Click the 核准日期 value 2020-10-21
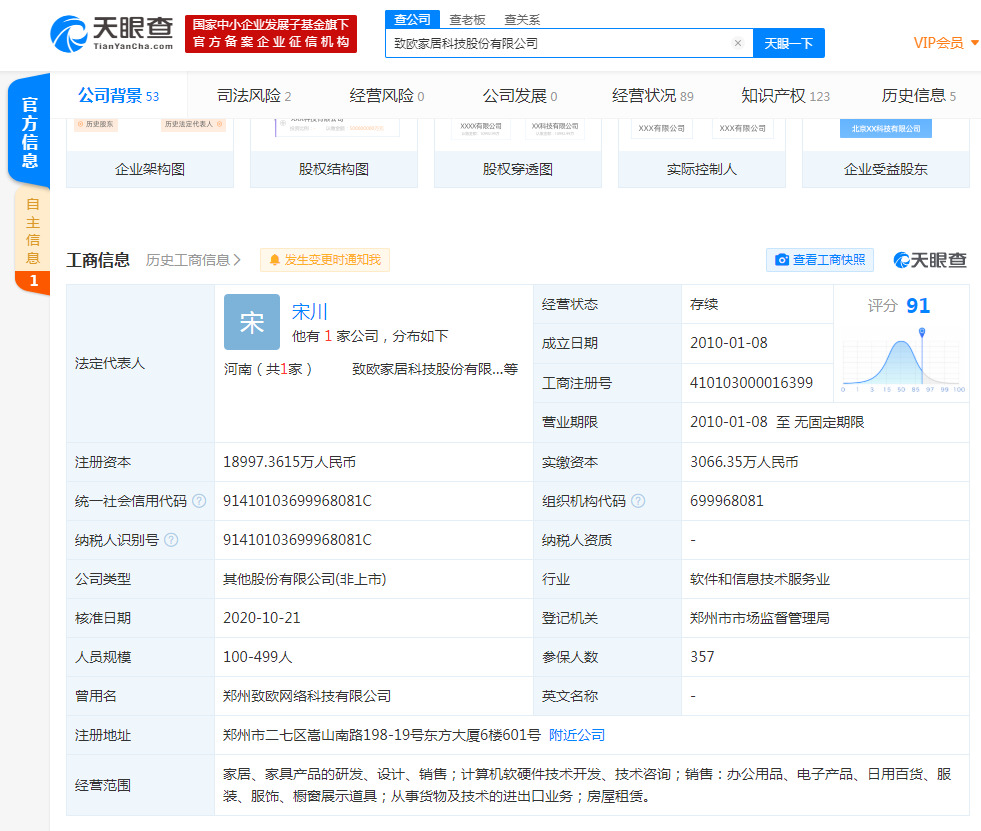Image resolution: width=981 pixels, height=831 pixels. pyautogui.click(x=262, y=618)
